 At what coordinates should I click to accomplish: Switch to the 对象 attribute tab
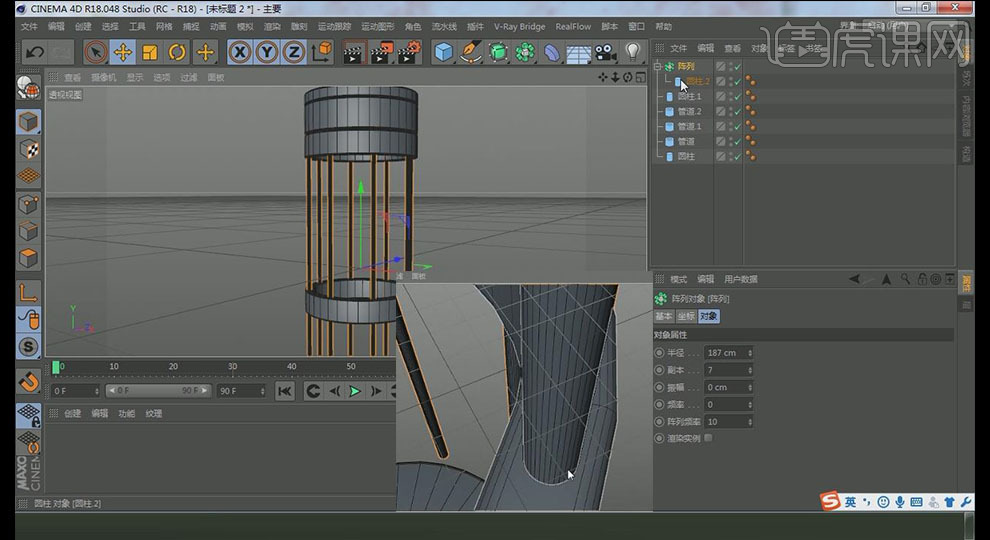point(708,316)
